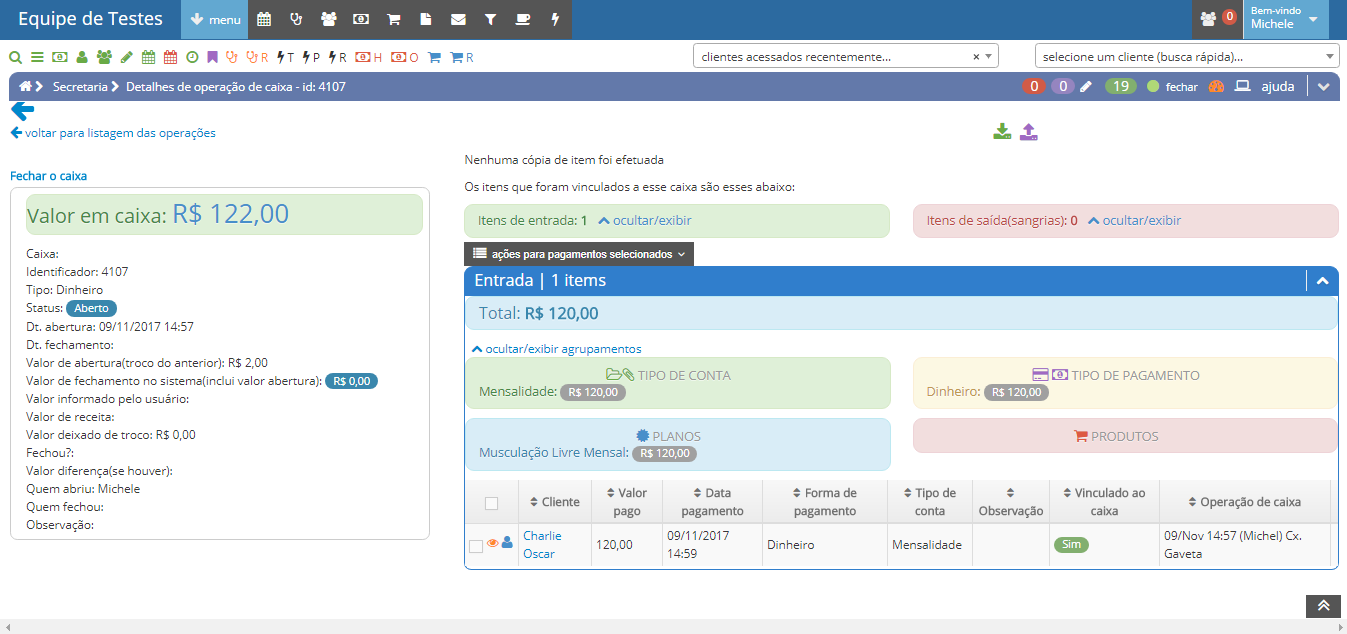The width and height of the screenshot is (1347, 634).
Task: Click the coffee cup icon in navbar
Action: click(x=522, y=19)
